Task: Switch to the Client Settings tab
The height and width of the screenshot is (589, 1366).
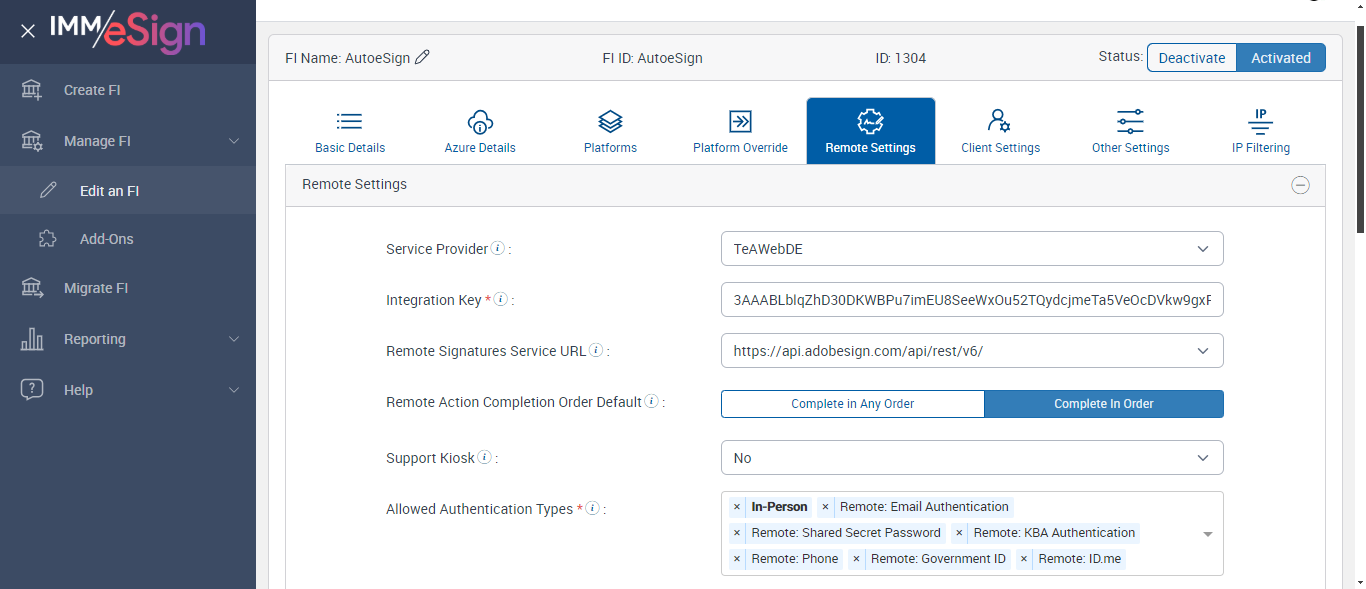Action: [x=1000, y=131]
